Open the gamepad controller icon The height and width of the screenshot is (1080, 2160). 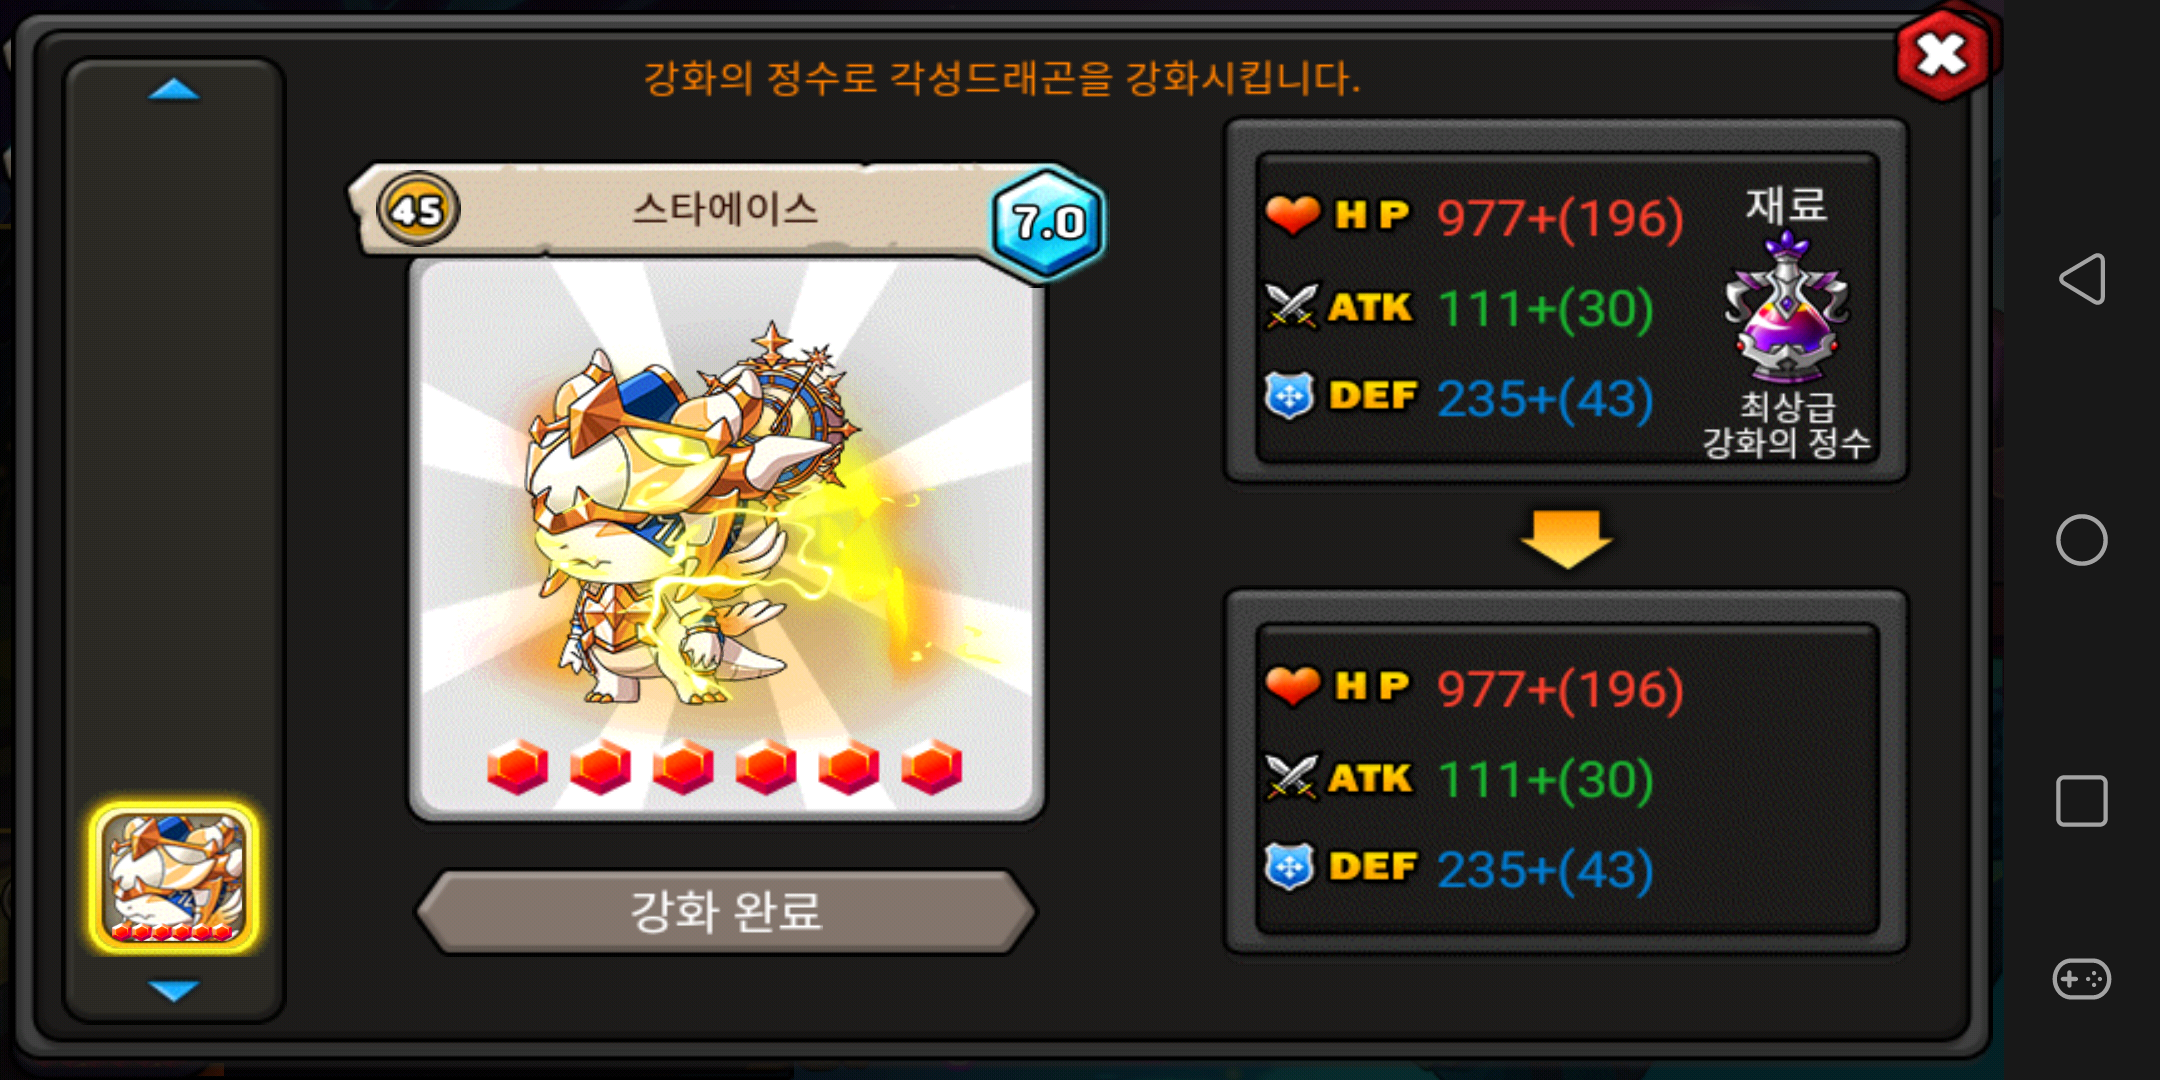2082,978
